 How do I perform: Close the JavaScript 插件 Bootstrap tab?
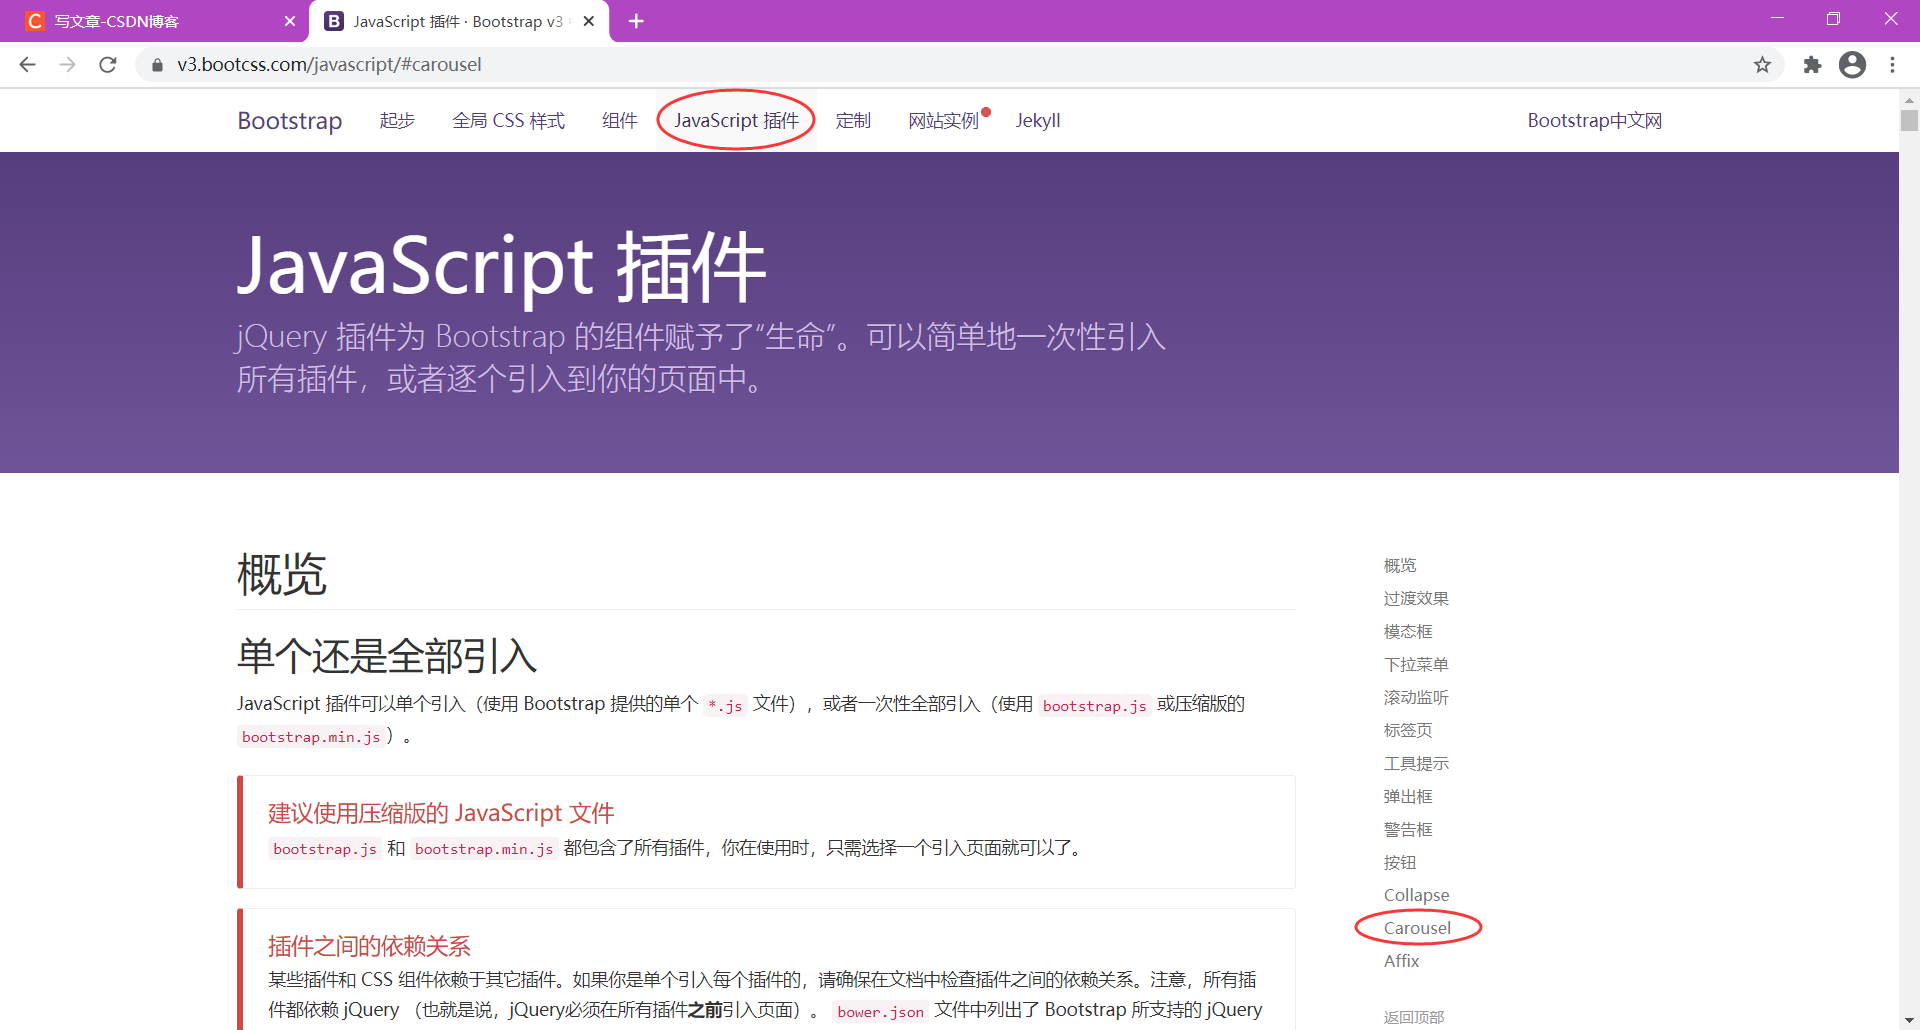click(x=589, y=21)
